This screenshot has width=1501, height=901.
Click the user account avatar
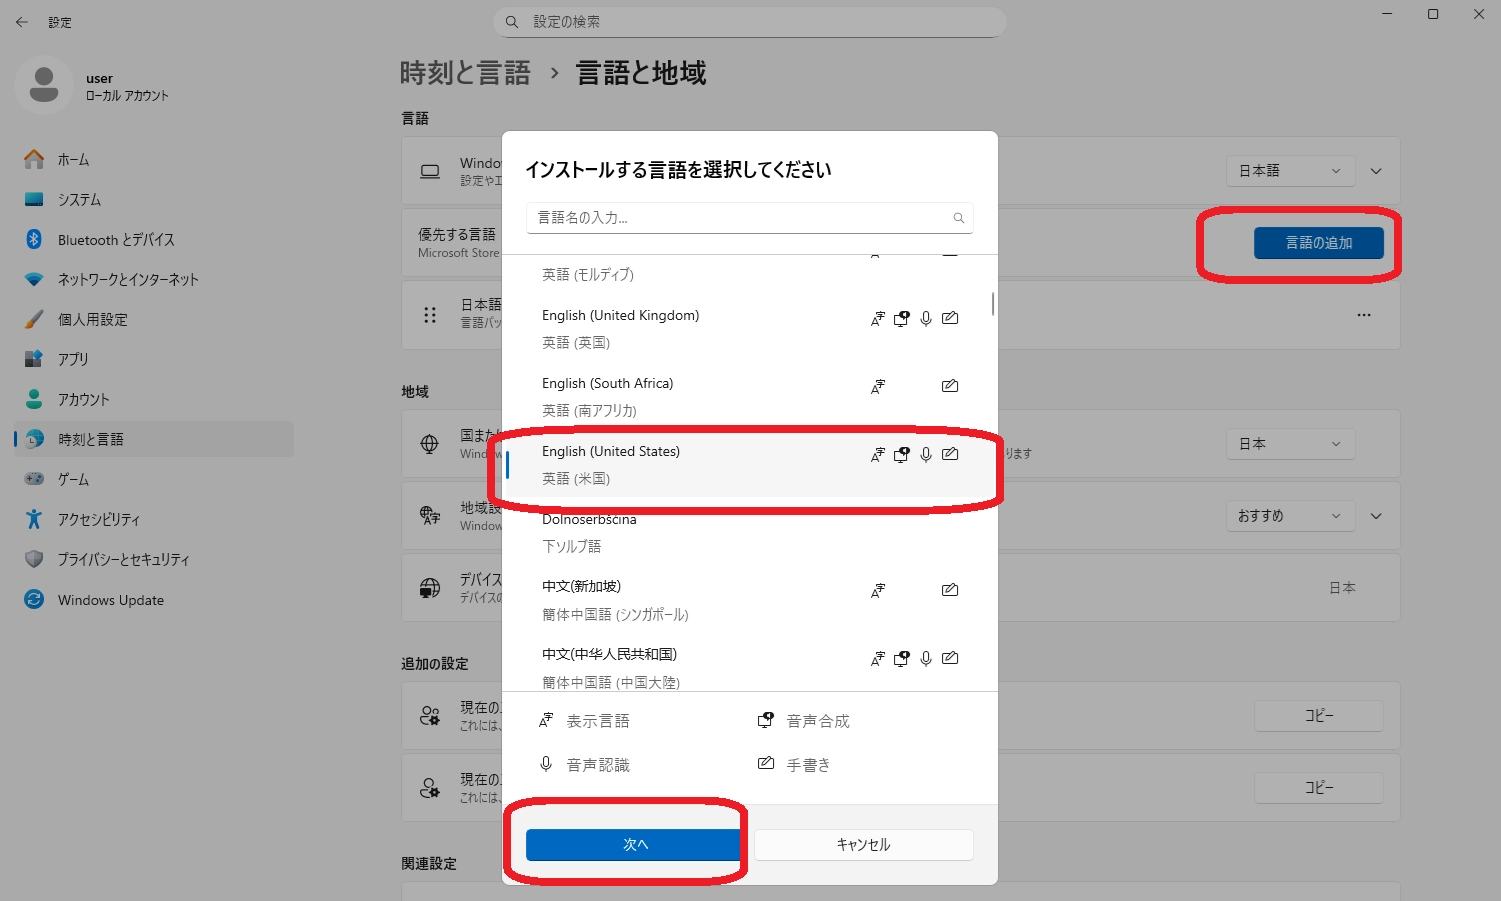pos(43,85)
